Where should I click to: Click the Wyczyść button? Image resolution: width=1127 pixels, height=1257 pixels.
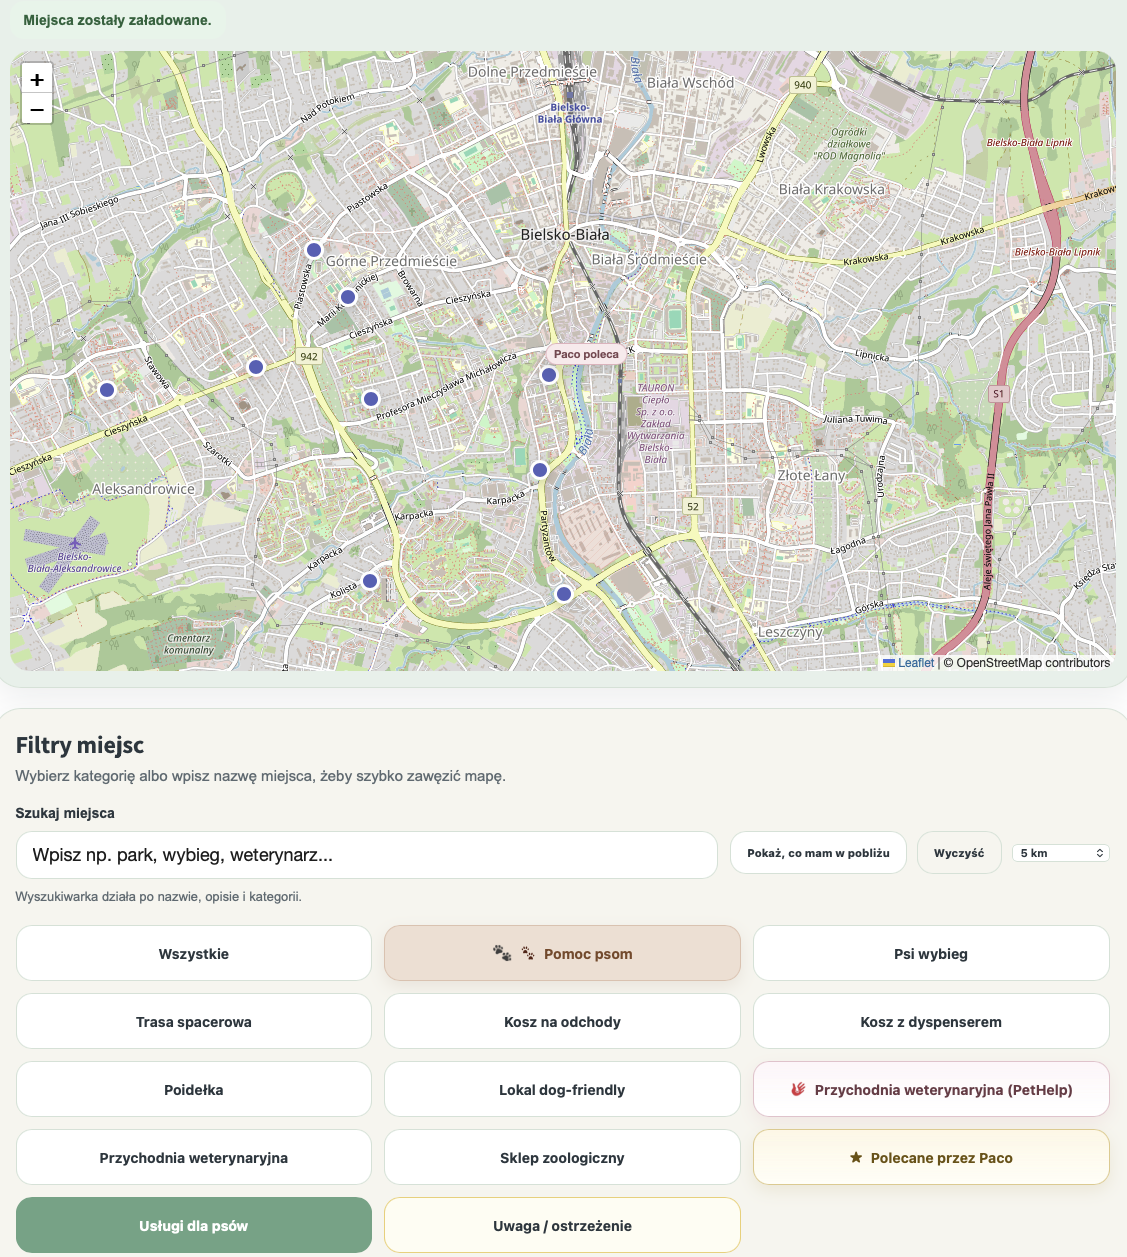[959, 853]
